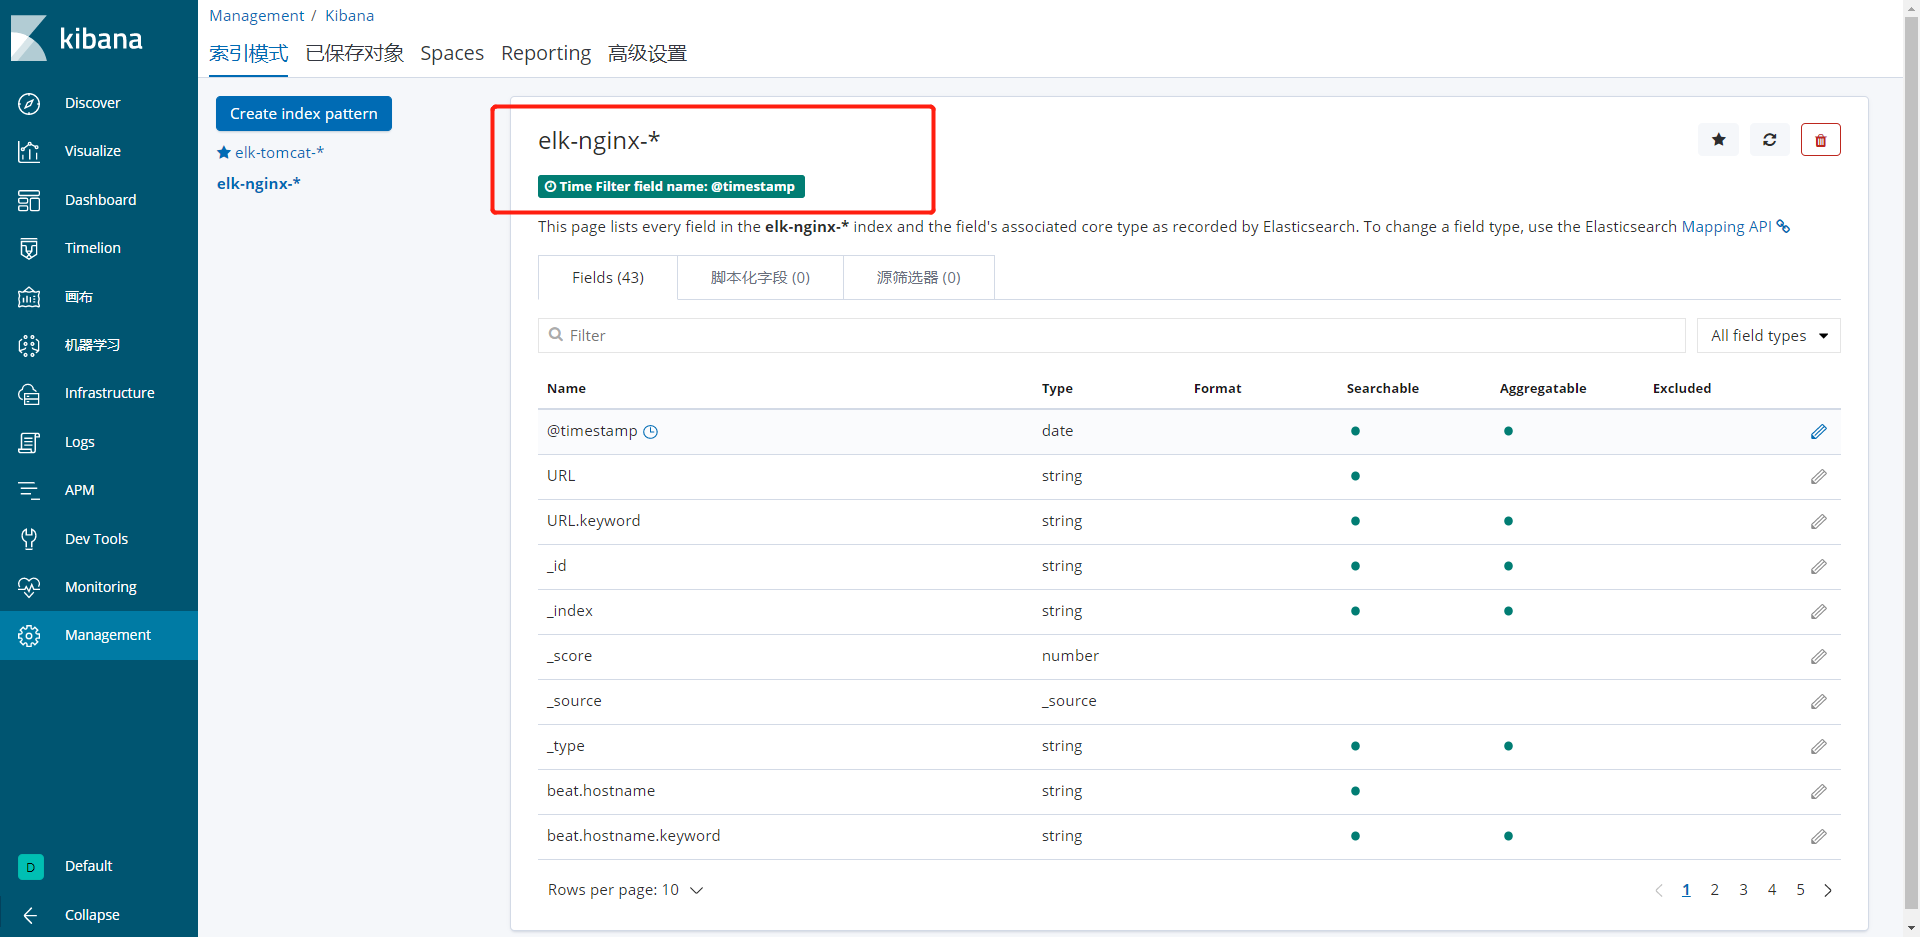
Task: Open the All field types dropdown
Action: point(1768,336)
